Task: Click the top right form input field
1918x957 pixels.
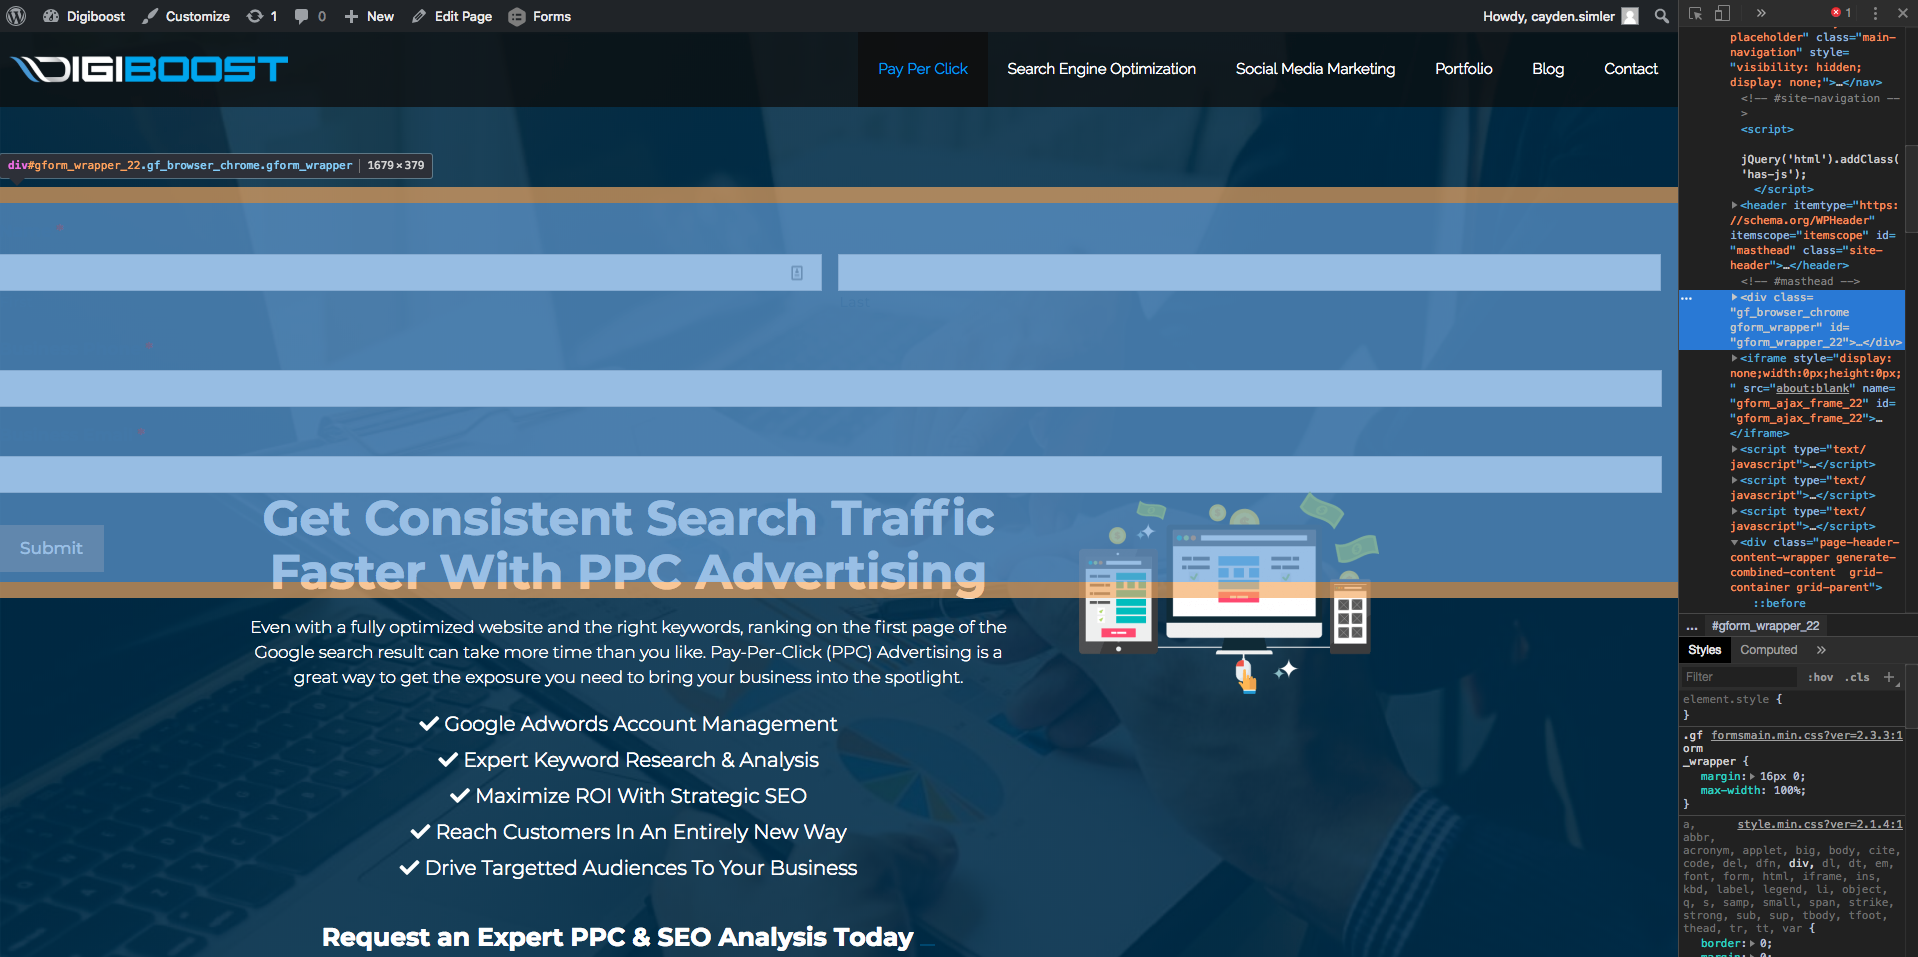Action: pos(1249,273)
